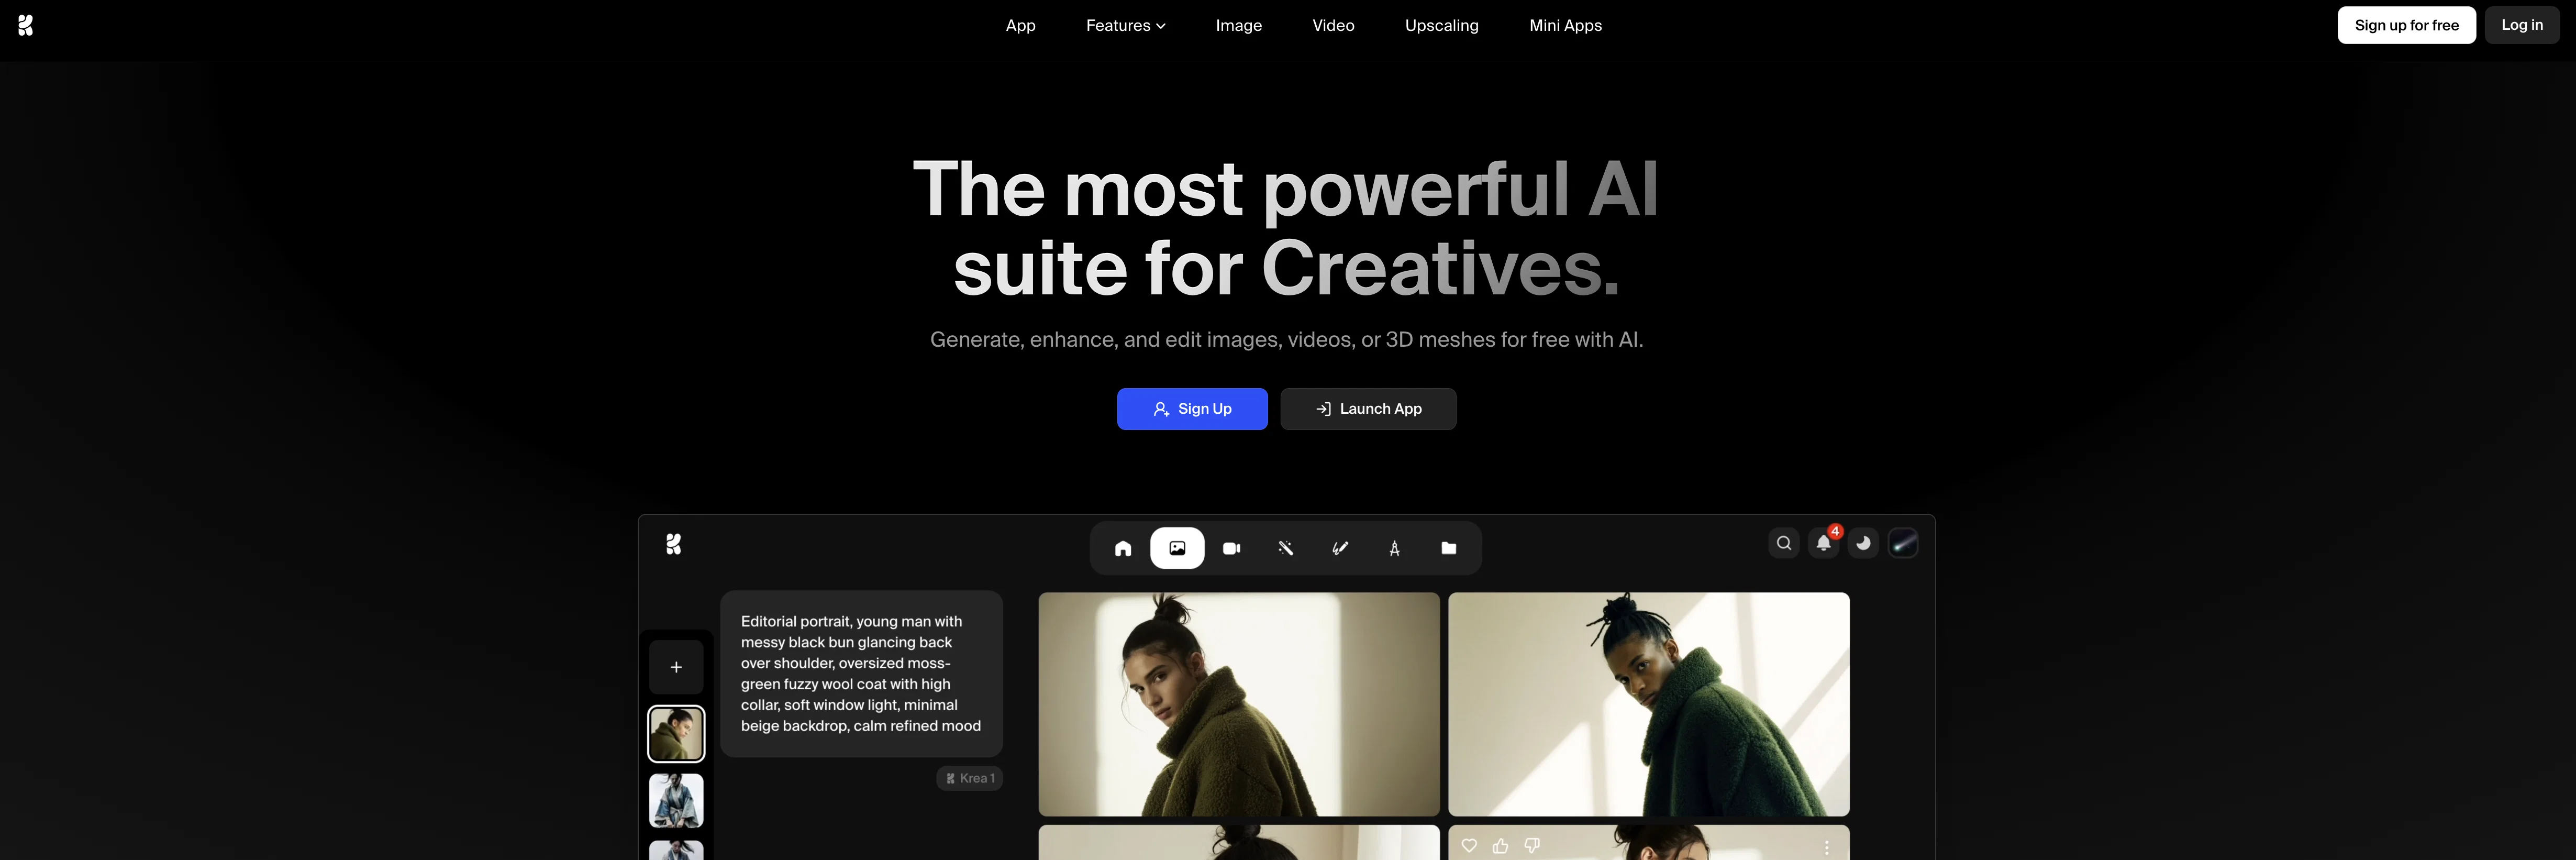The image size is (2576, 860).
Task: Select the Video camera icon in the app toolbar
Action: 1231,548
